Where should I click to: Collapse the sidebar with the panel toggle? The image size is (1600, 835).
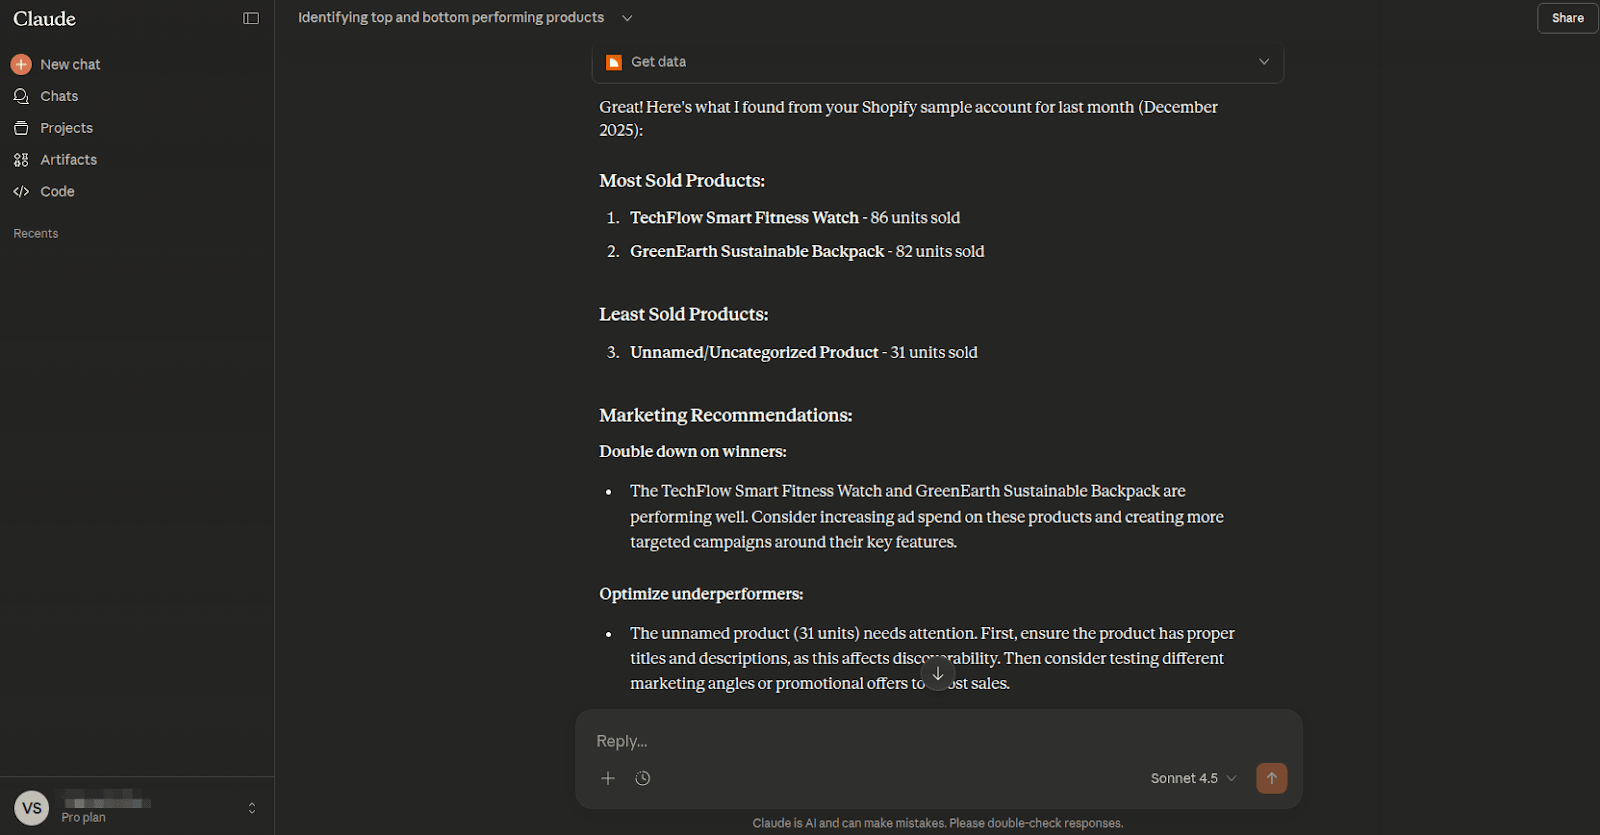coord(251,18)
